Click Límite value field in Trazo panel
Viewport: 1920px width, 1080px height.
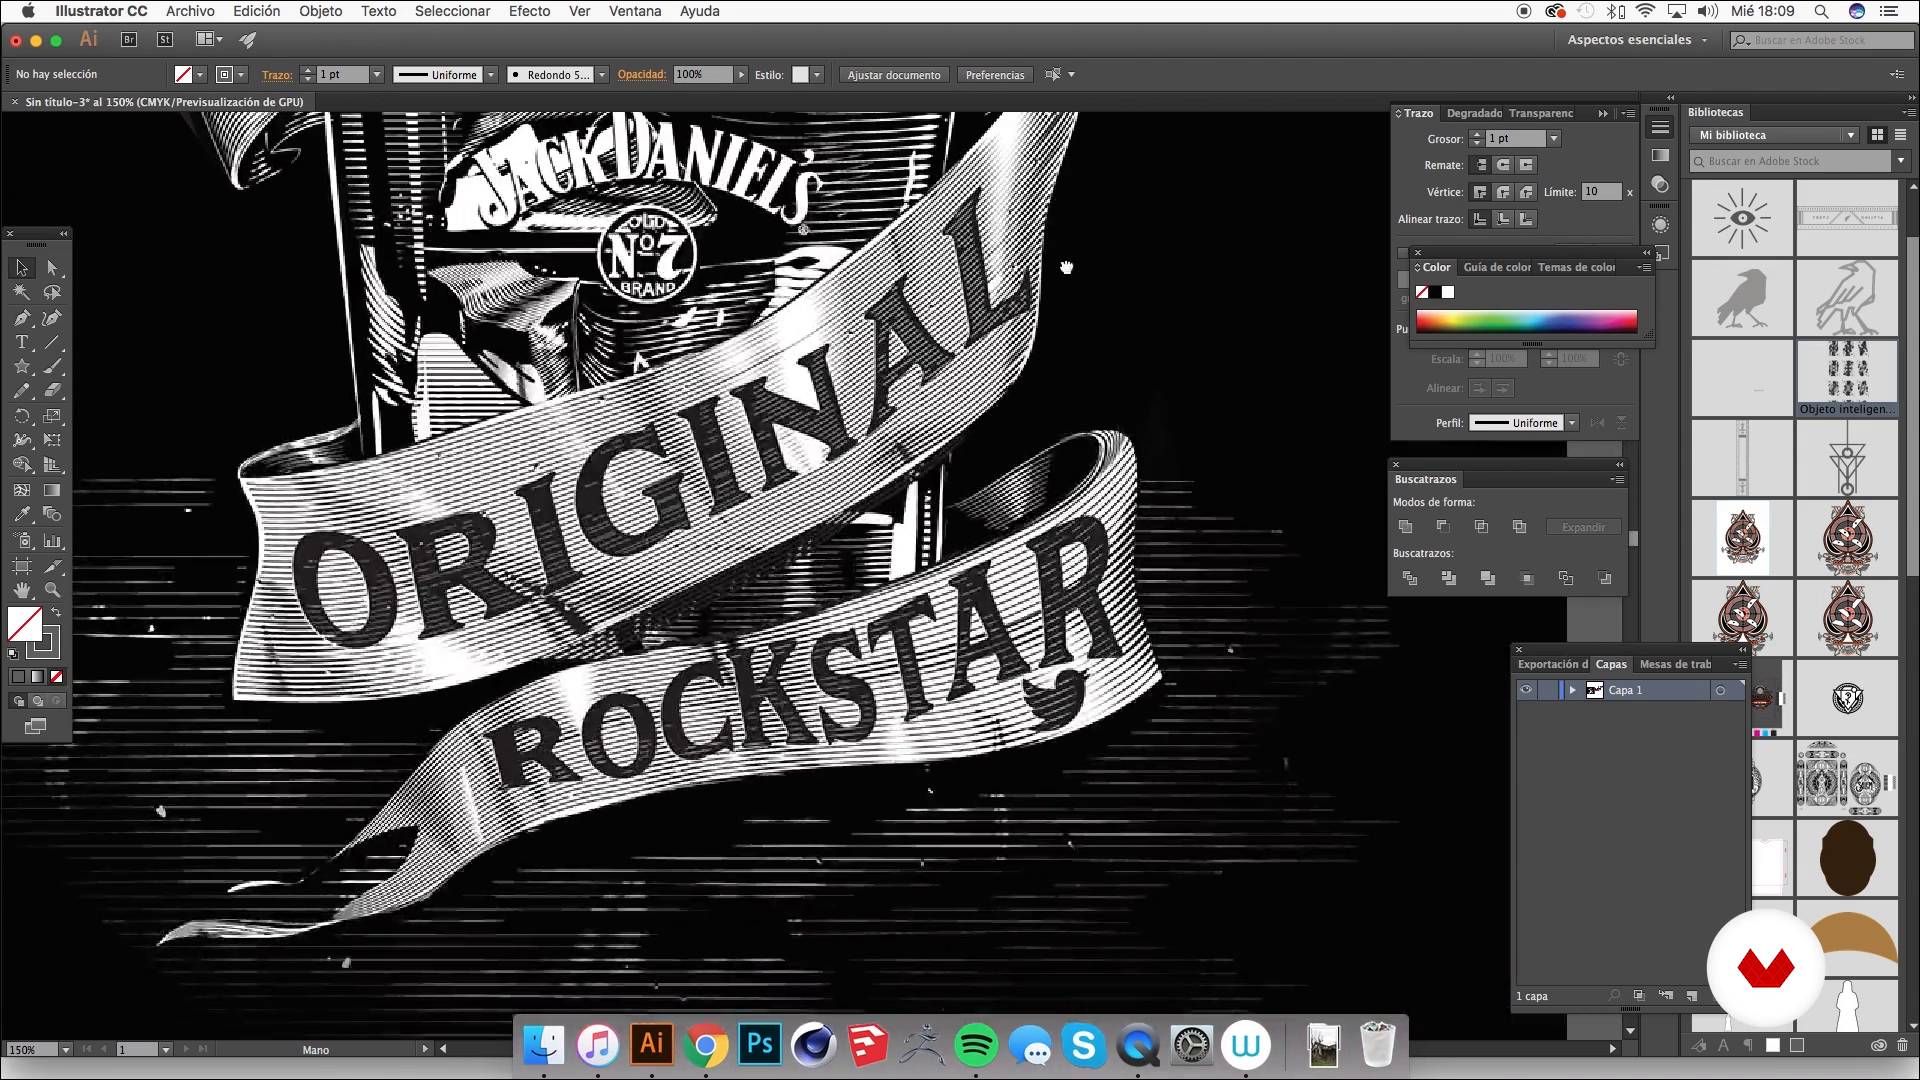tap(1601, 192)
